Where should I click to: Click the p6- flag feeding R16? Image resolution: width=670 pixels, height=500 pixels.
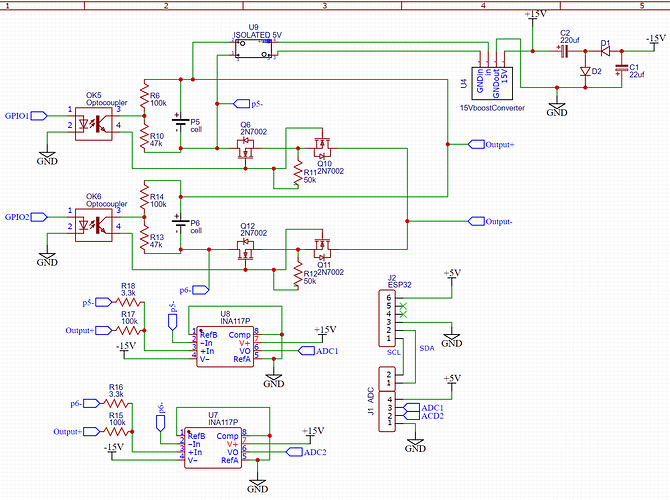(92, 403)
